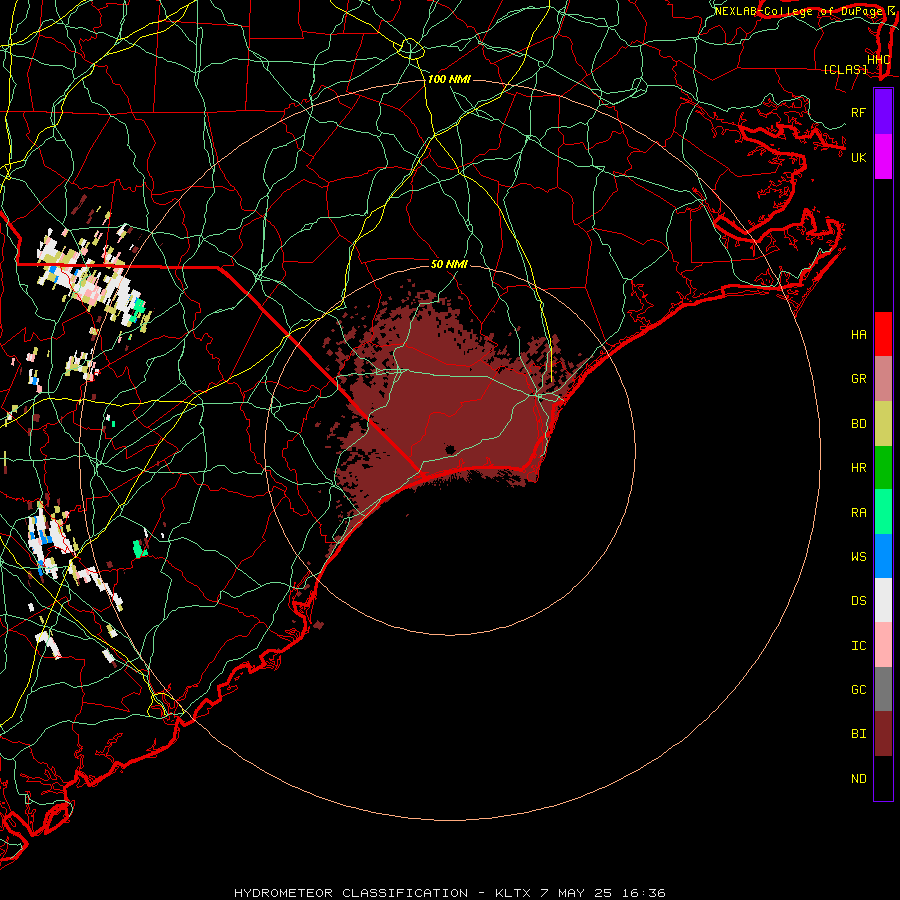
Task: Click the HHC product label
Action: coord(878,60)
